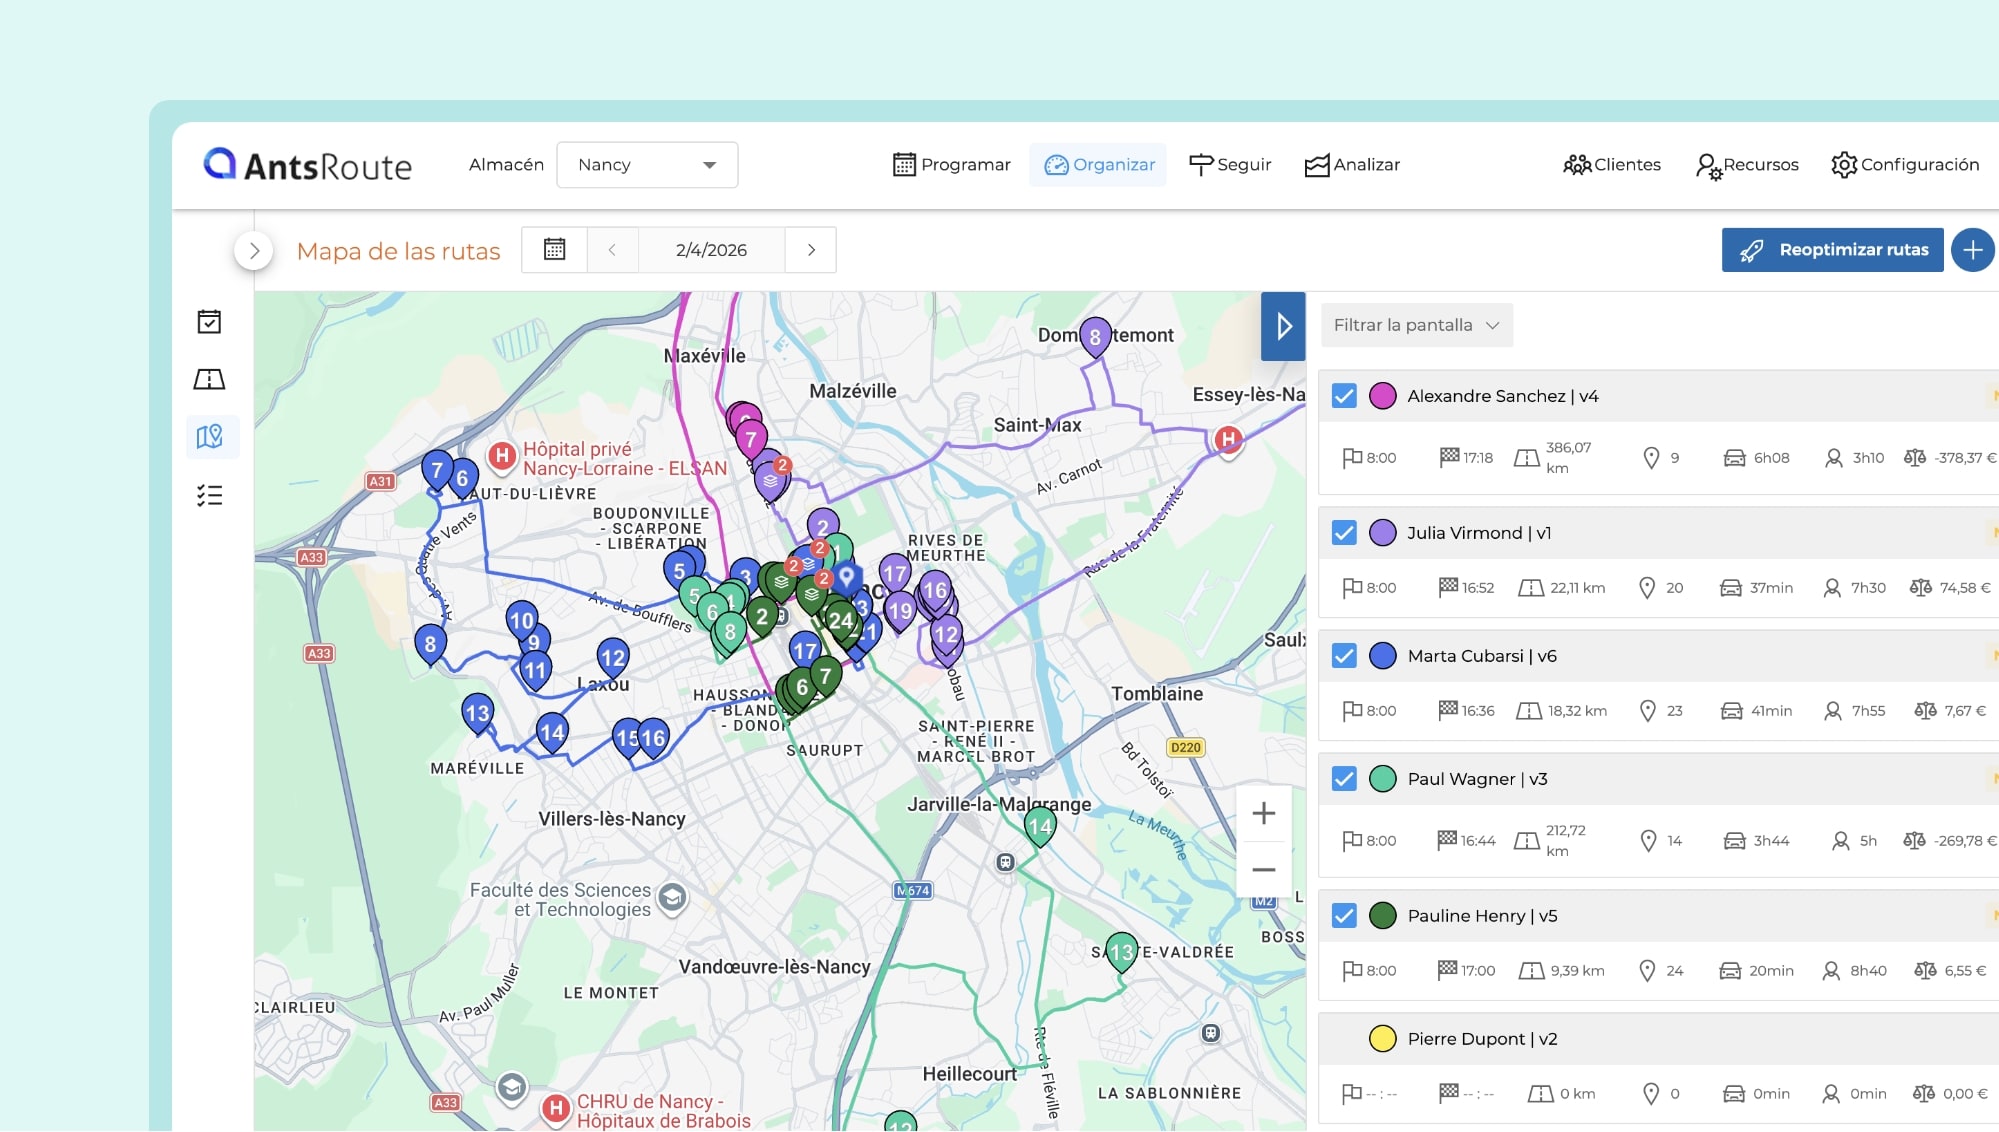
Task: Open the road view in sidebar
Action: [x=209, y=379]
